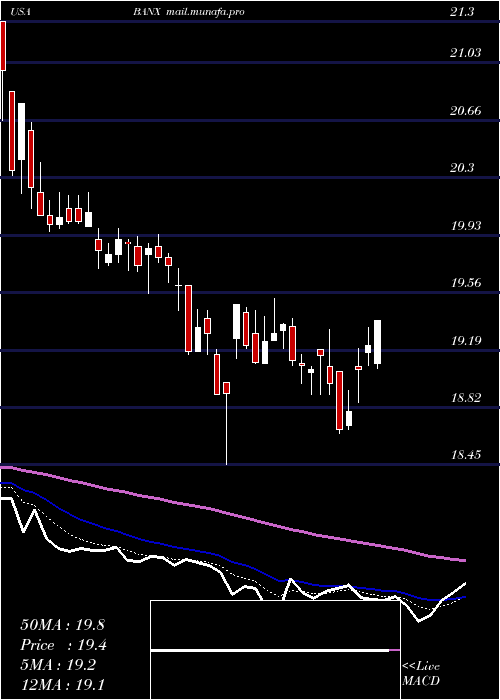
Task: Click the 50MA : 19.8 reading
Action: 62,625
